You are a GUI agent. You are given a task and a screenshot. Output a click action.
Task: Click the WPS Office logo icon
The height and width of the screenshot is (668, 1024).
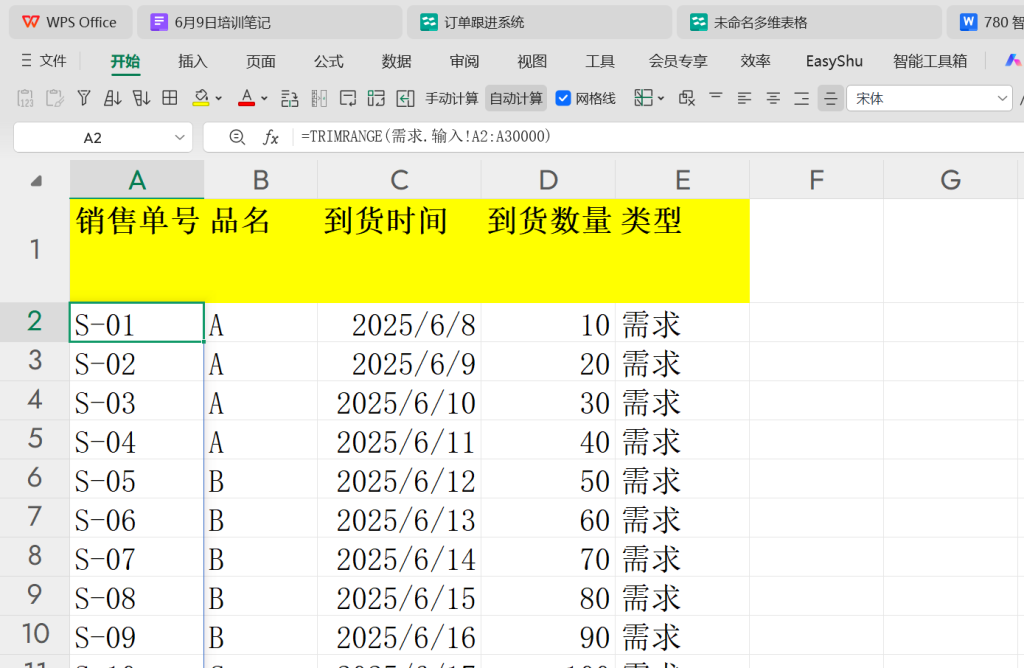pos(31,22)
